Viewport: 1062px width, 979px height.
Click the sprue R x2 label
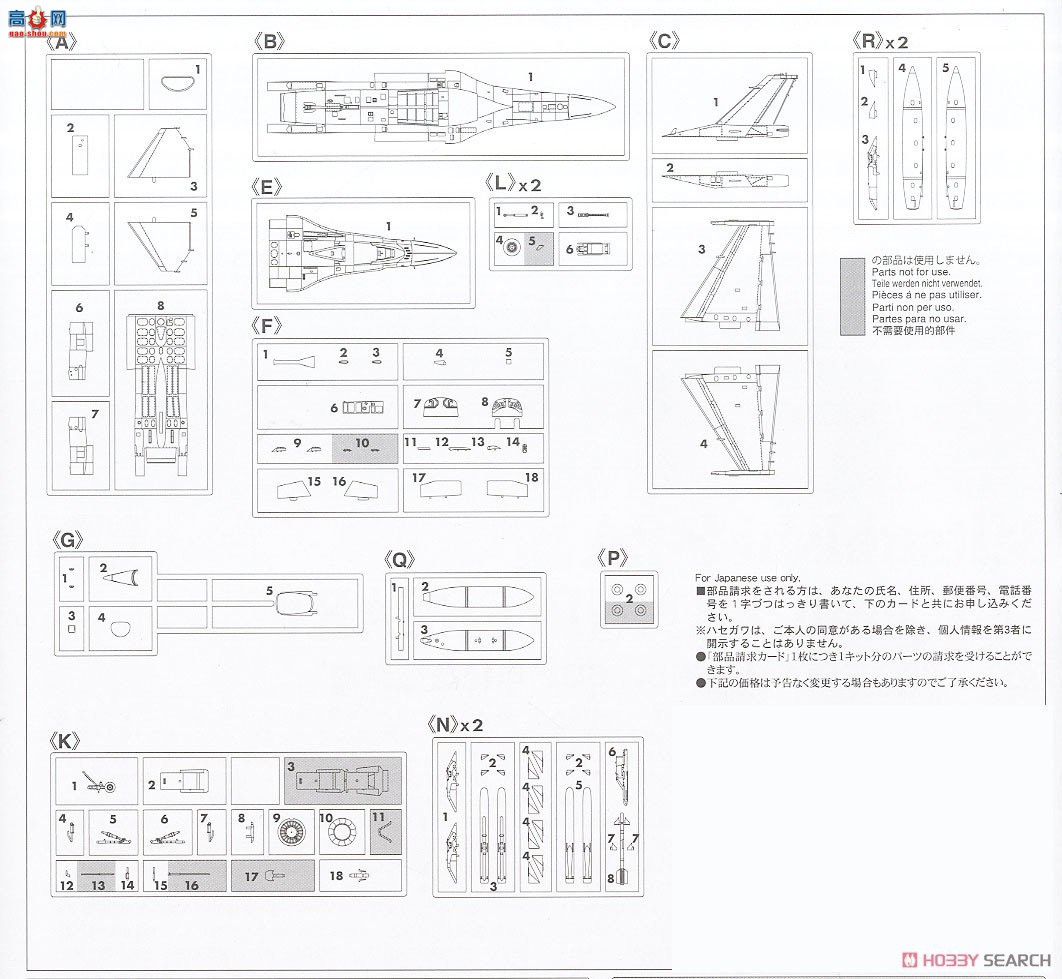879,41
